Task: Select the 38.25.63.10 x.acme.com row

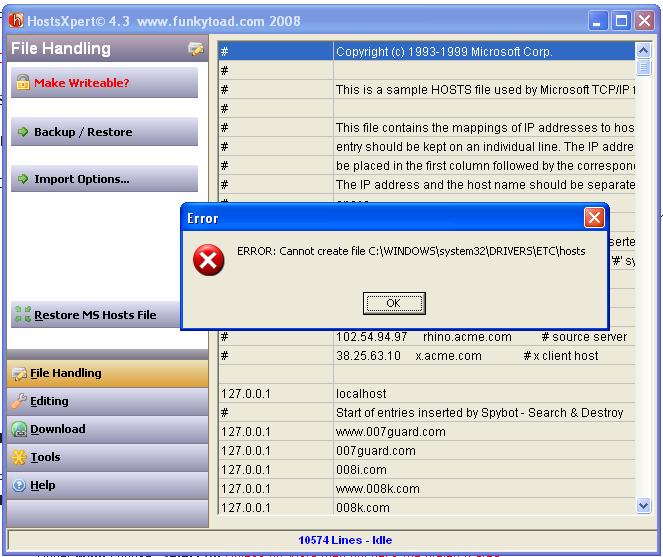Action: click(x=427, y=356)
